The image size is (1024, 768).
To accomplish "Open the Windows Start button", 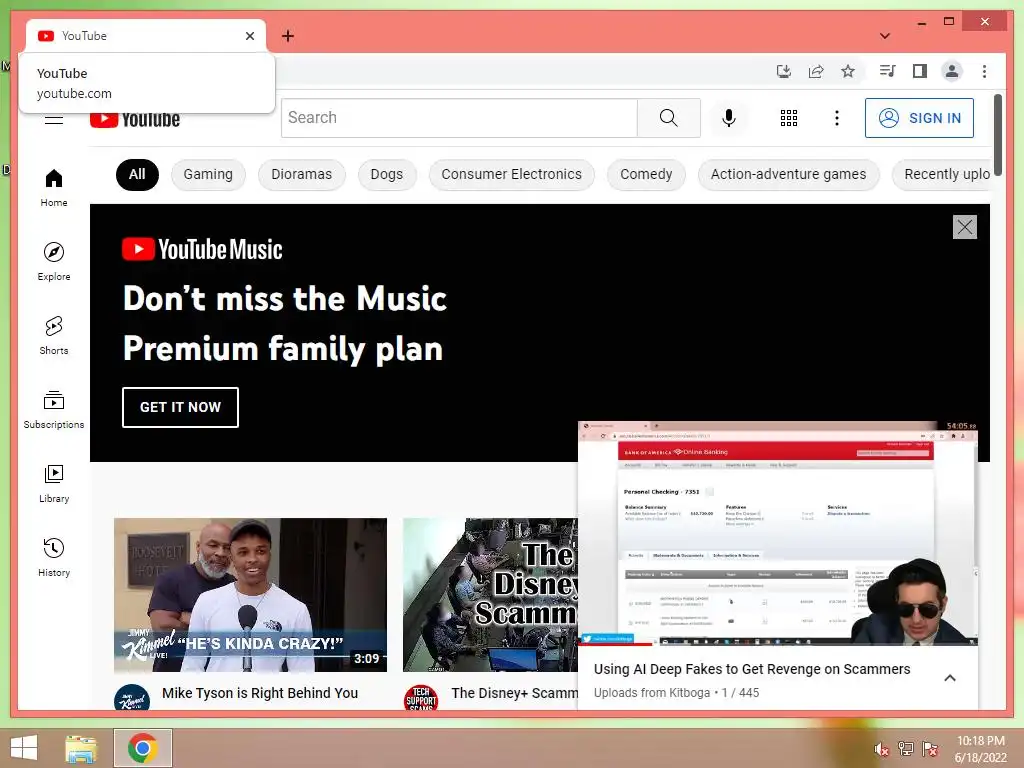I will 24,748.
